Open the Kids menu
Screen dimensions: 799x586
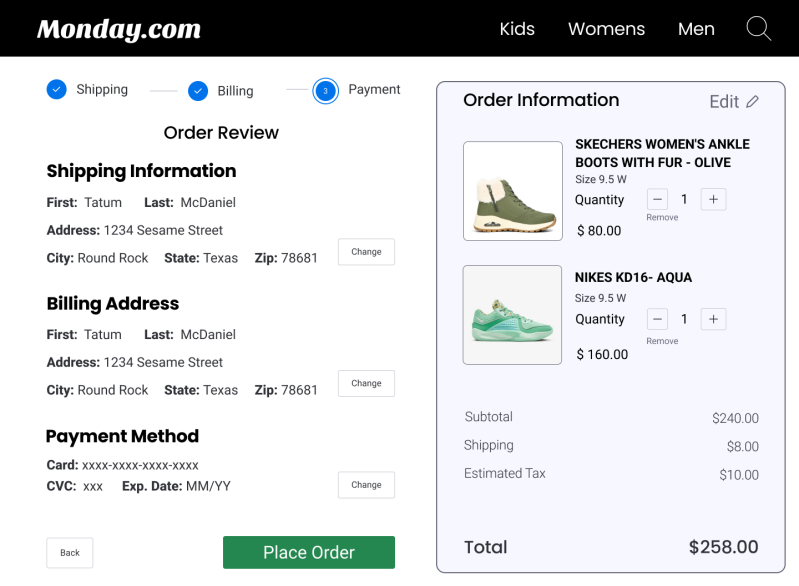[517, 29]
